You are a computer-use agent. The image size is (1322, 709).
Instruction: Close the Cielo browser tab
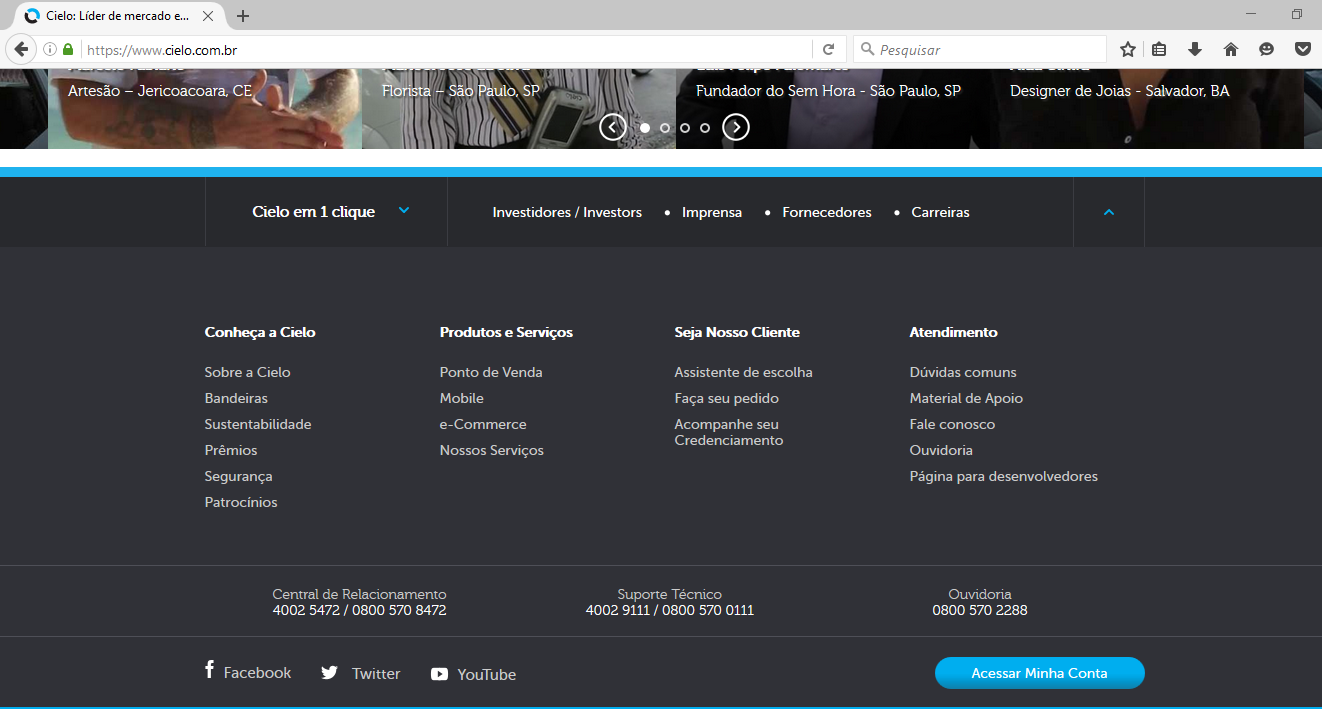pyautogui.click(x=208, y=16)
